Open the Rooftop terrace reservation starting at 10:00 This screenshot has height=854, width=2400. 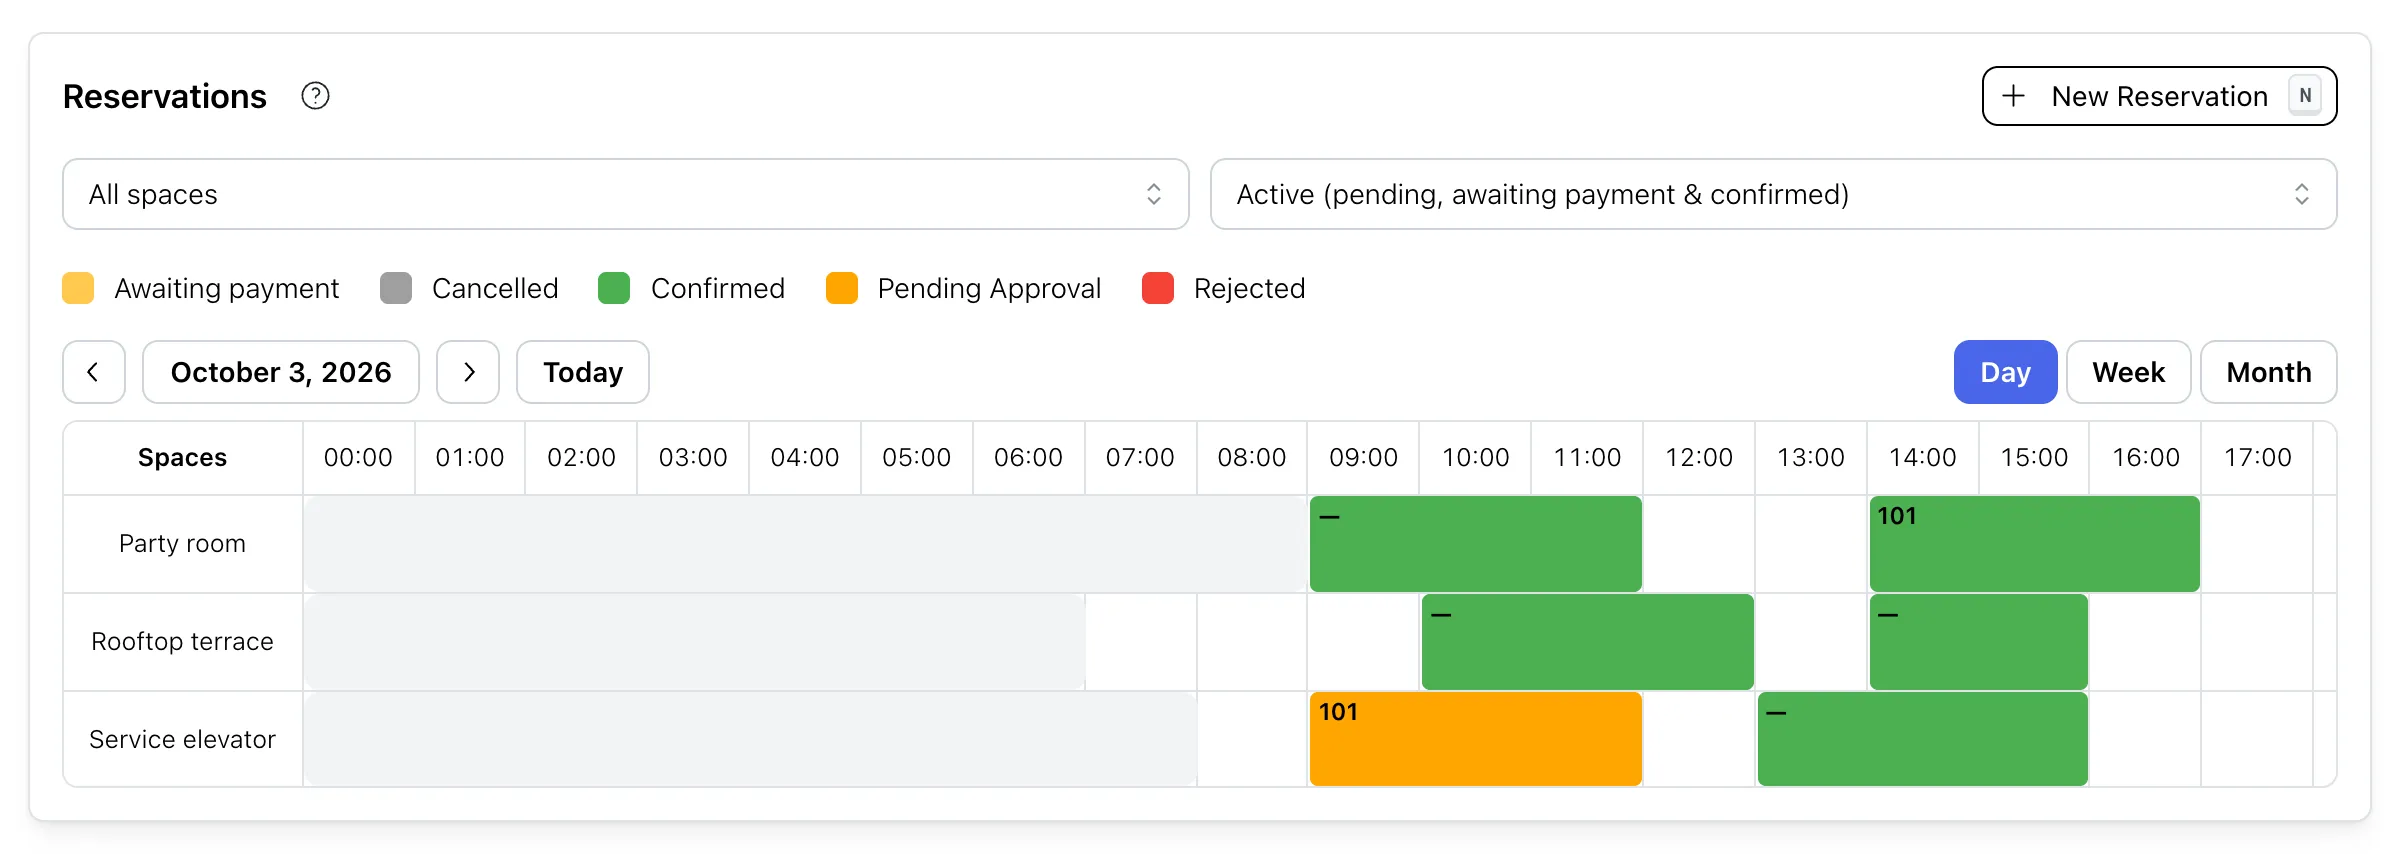[x=1587, y=642]
